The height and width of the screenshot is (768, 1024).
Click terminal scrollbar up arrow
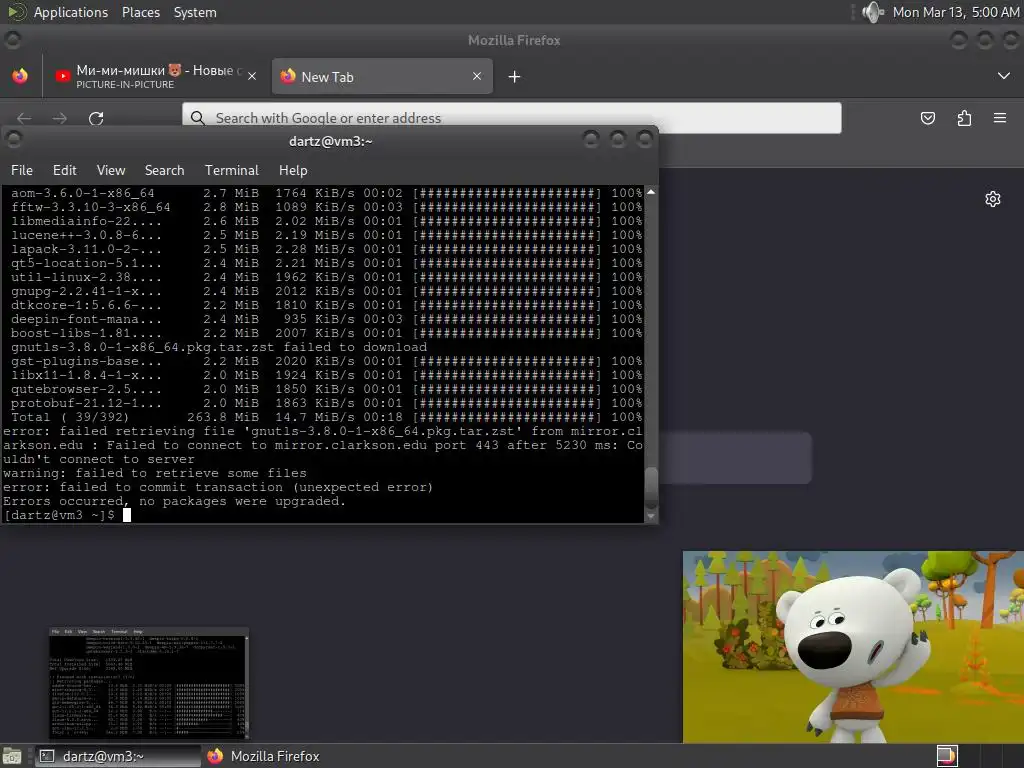[x=650, y=192]
